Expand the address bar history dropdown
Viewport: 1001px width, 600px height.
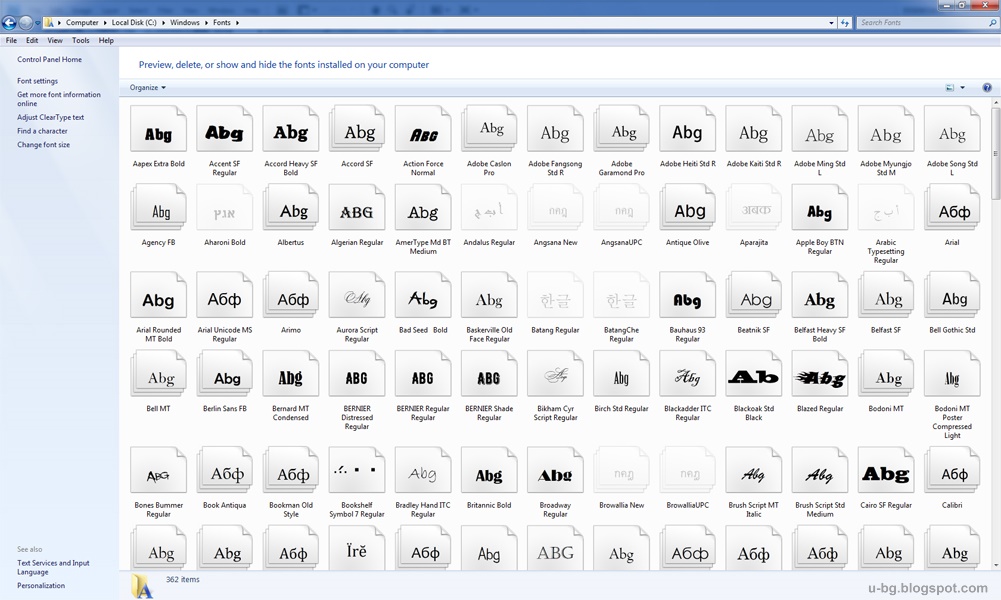click(831, 22)
